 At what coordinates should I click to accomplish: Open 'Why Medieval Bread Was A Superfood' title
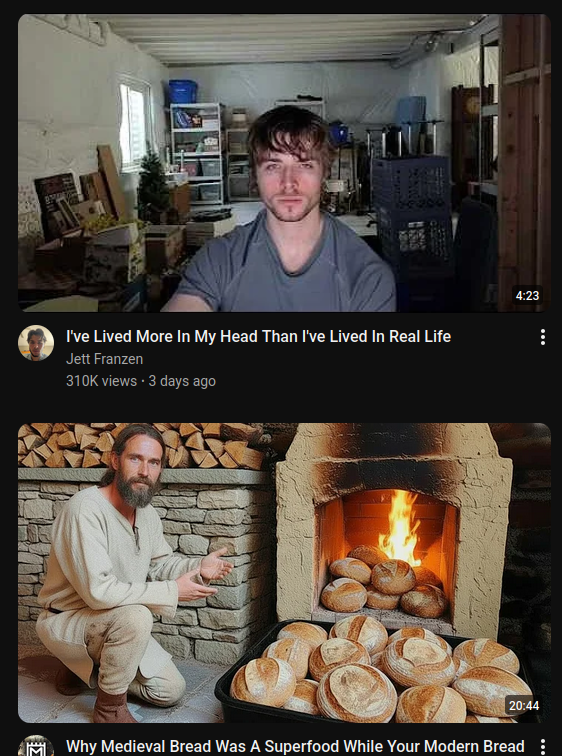point(295,746)
